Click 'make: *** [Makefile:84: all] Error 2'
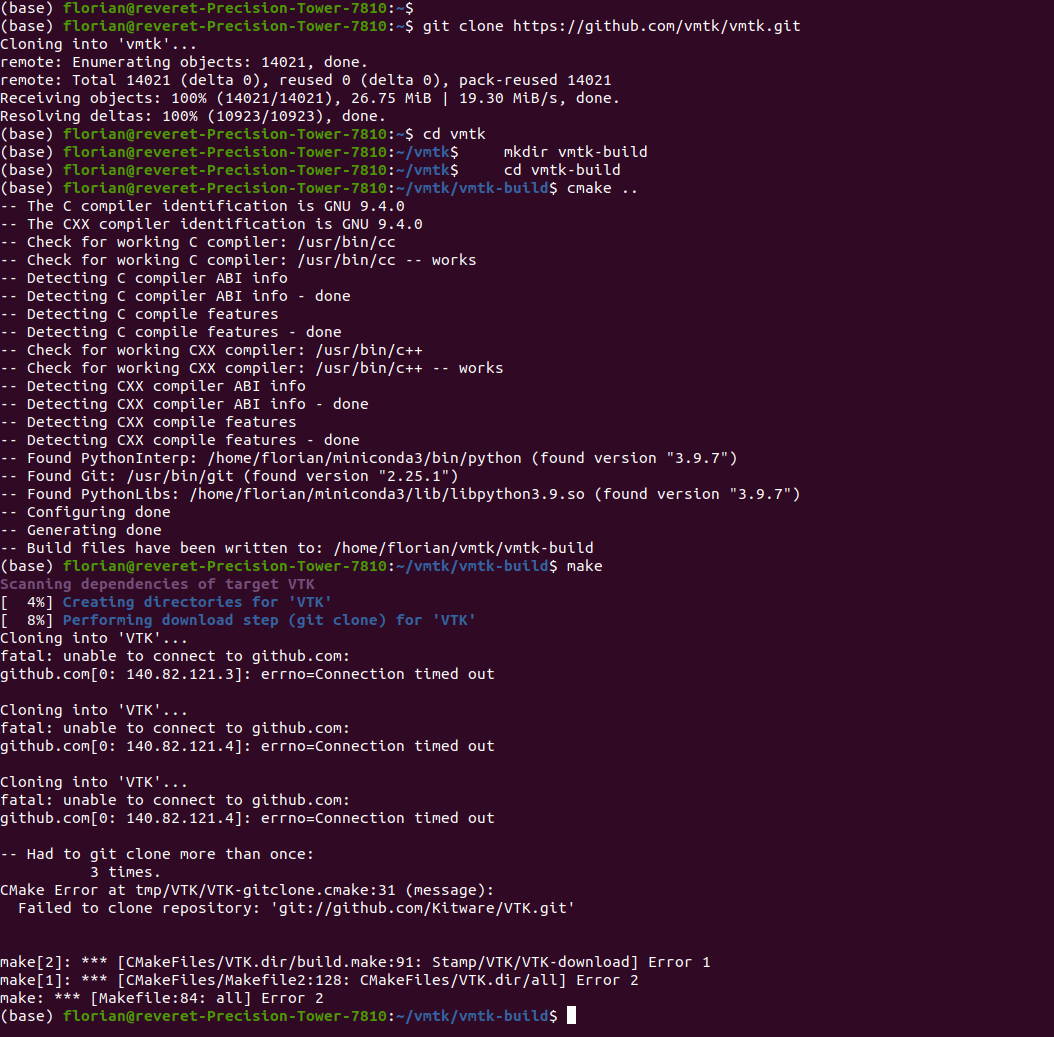This screenshot has height=1037, width=1054. point(162,999)
